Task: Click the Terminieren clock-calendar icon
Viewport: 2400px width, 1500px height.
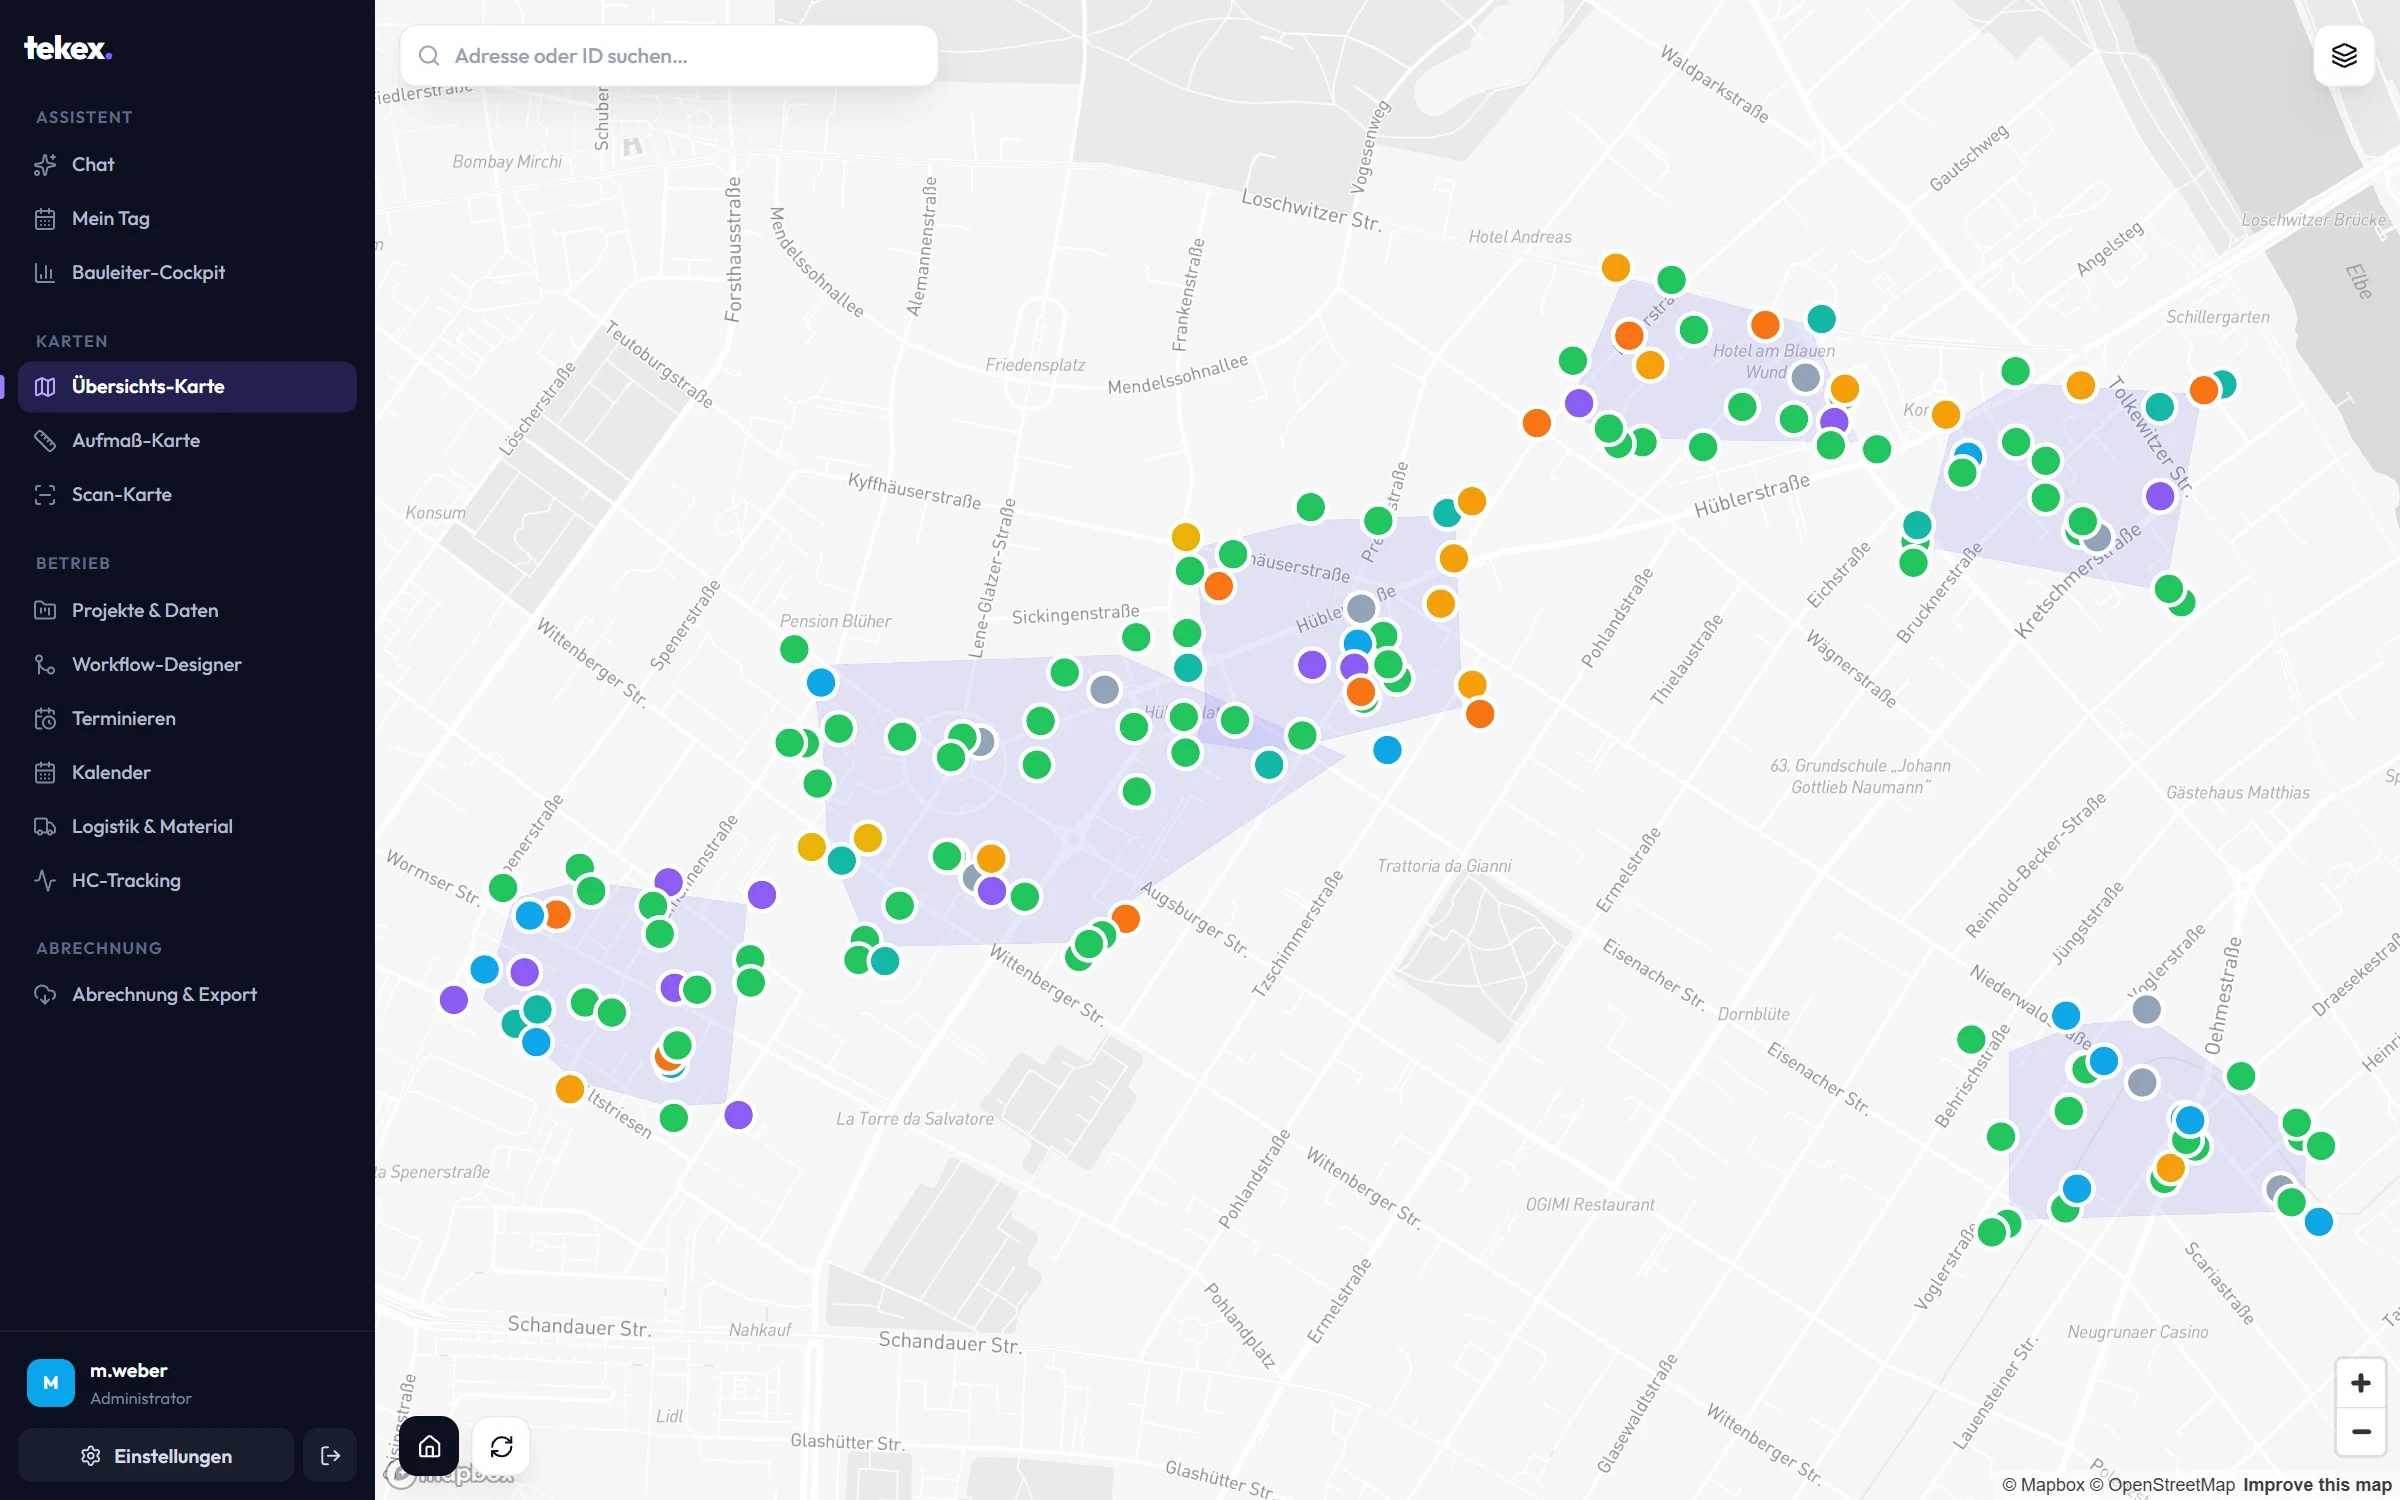Action: click(45, 719)
